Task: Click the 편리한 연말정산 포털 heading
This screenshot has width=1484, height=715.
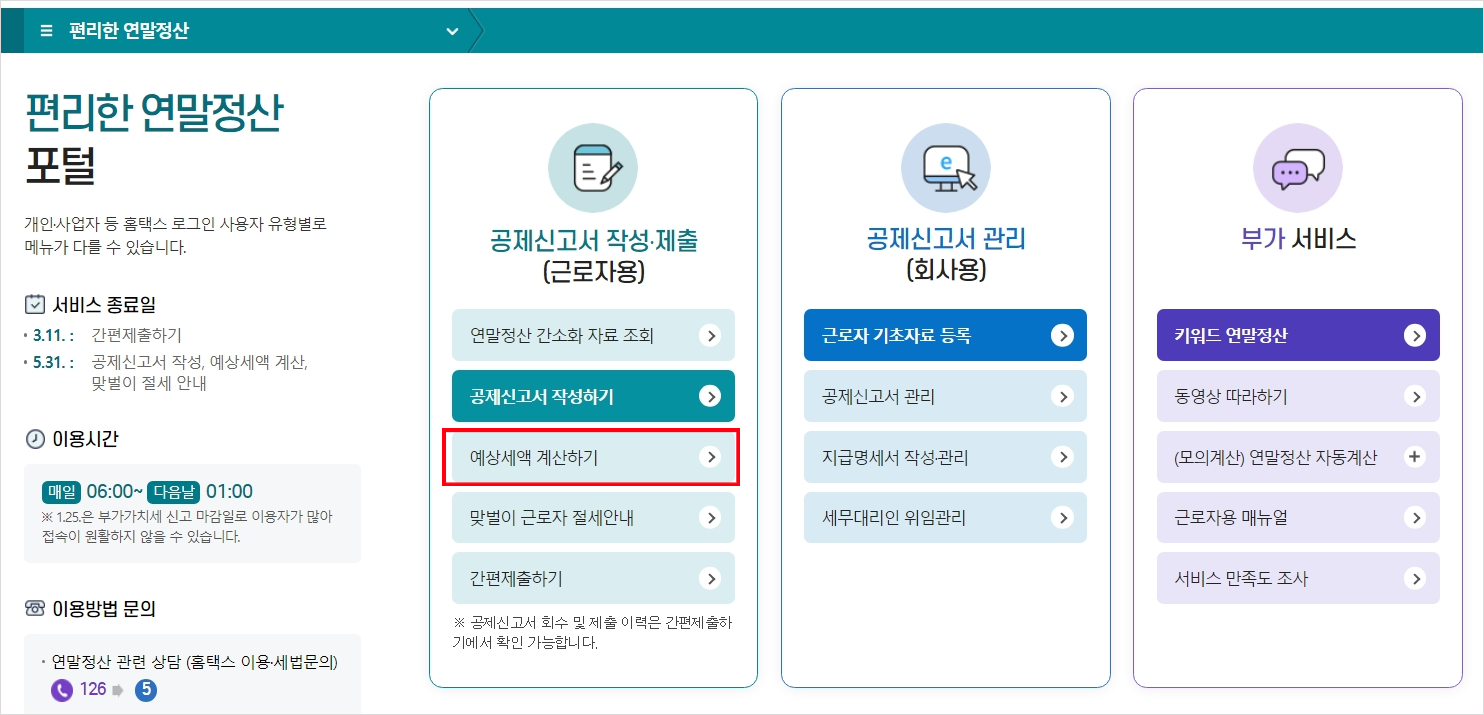Action: 154,140
